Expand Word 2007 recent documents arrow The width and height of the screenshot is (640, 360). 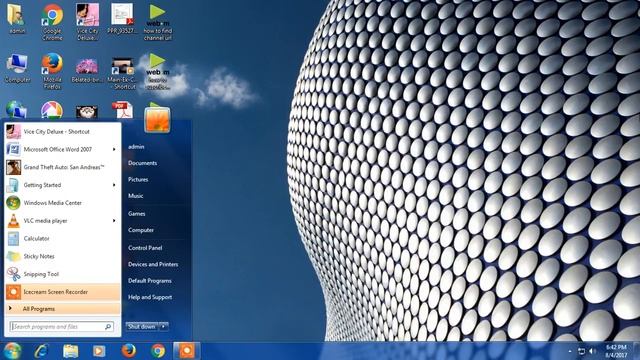coord(114,149)
